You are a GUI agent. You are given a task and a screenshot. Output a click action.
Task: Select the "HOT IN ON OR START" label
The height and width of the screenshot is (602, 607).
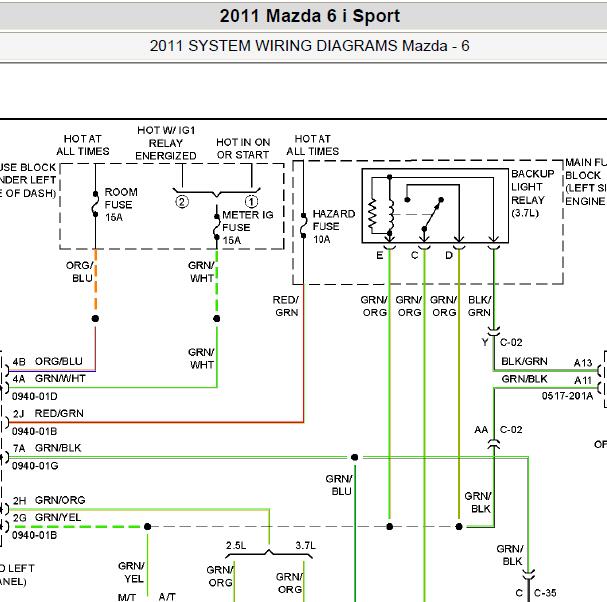point(243,149)
